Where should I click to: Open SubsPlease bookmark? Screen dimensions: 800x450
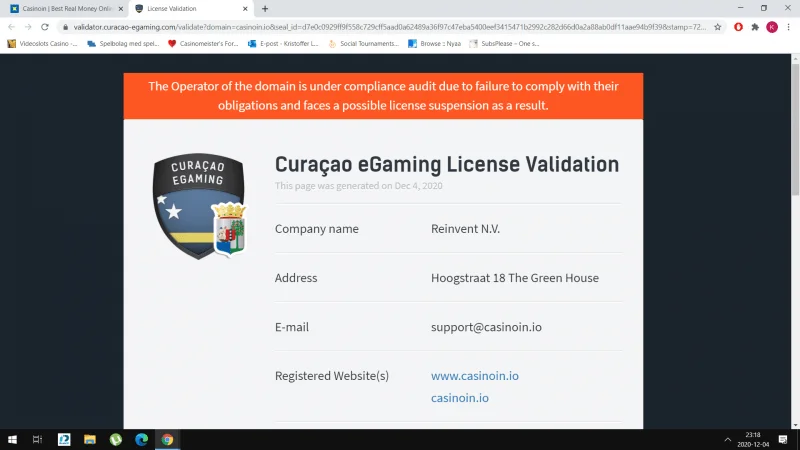pyautogui.click(x=504, y=44)
